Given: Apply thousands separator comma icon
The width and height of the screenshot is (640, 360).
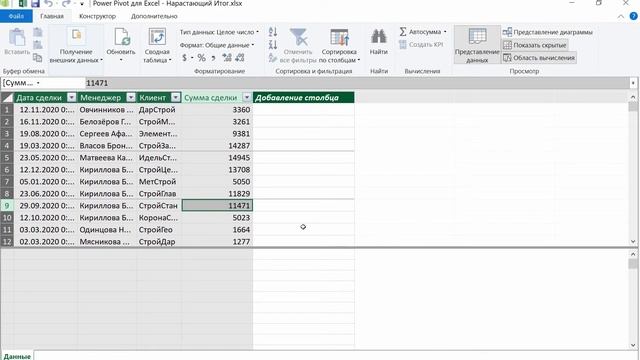Looking at the screenshot, I should 213,58.
